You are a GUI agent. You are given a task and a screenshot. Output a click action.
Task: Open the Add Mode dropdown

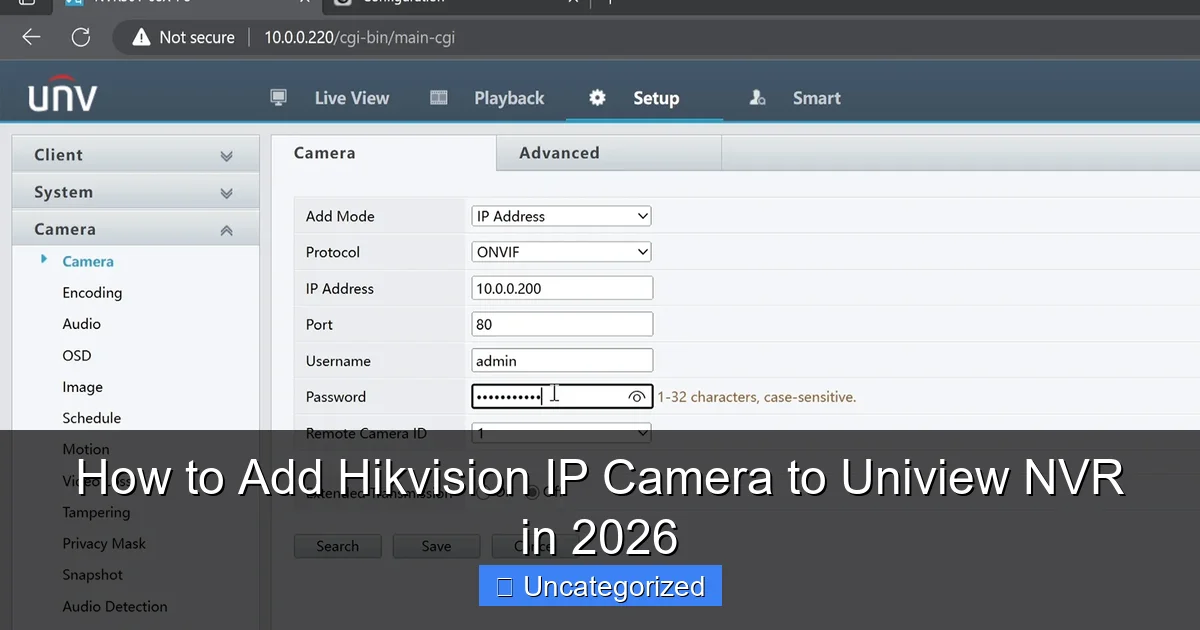tap(560, 216)
